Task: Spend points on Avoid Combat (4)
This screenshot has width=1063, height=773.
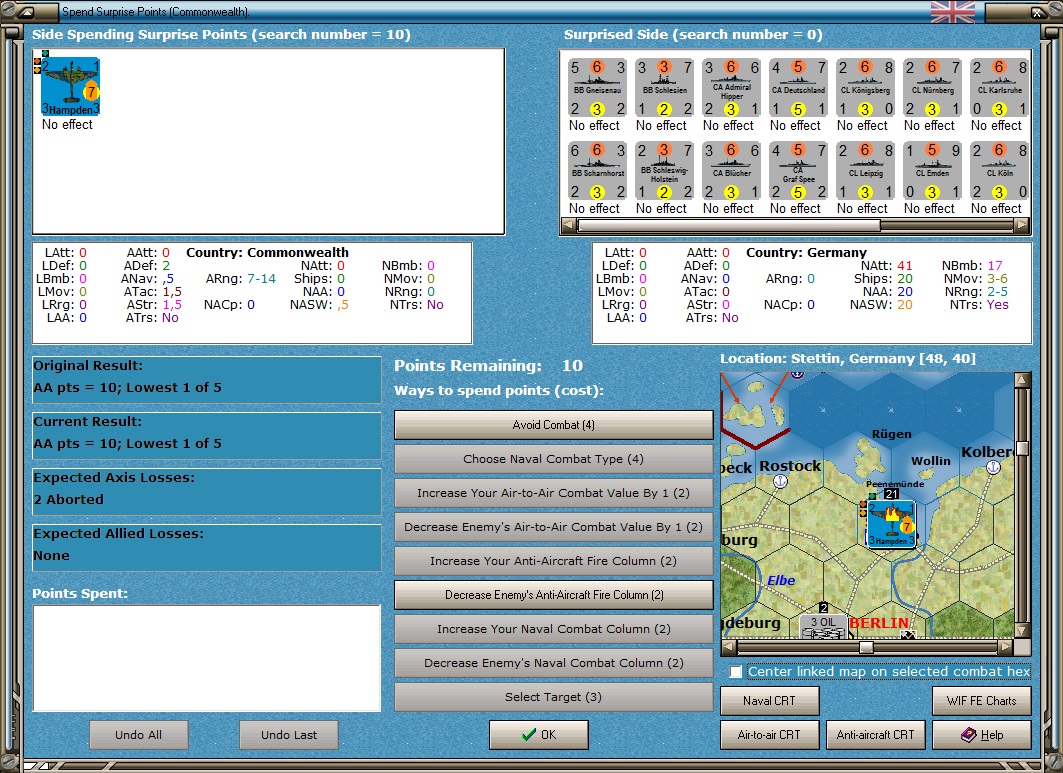Action: coord(553,425)
